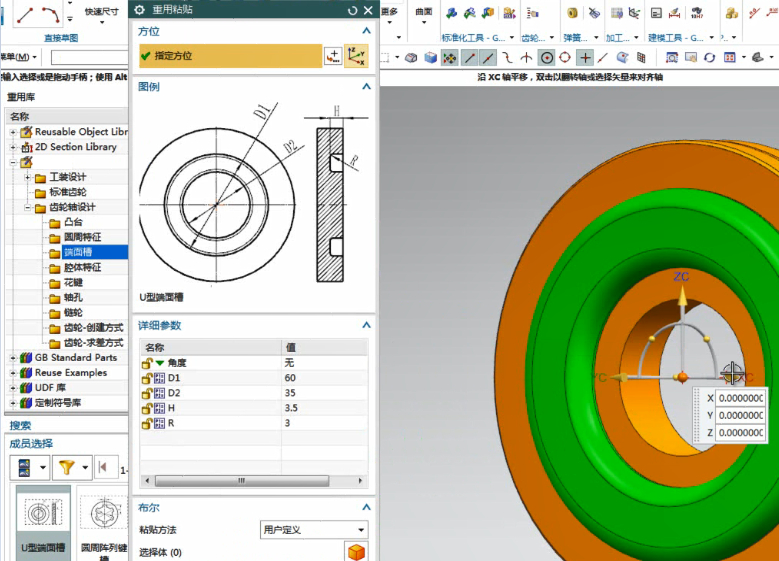This screenshot has height=561, width=779.
Task: Toggle the lock on the D2 parameter
Action: 147,393
